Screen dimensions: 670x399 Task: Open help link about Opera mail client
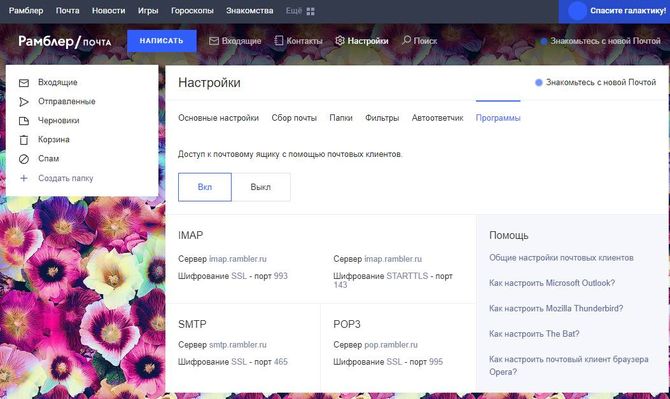pyautogui.click(x=569, y=366)
